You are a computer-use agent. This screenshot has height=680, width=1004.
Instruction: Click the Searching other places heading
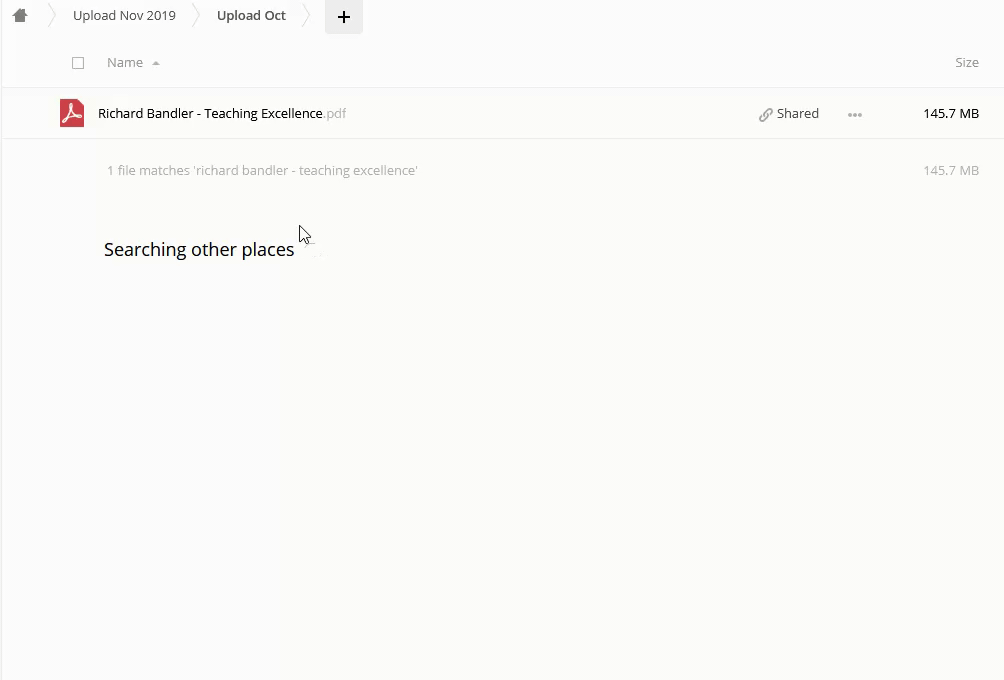tap(199, 250)
